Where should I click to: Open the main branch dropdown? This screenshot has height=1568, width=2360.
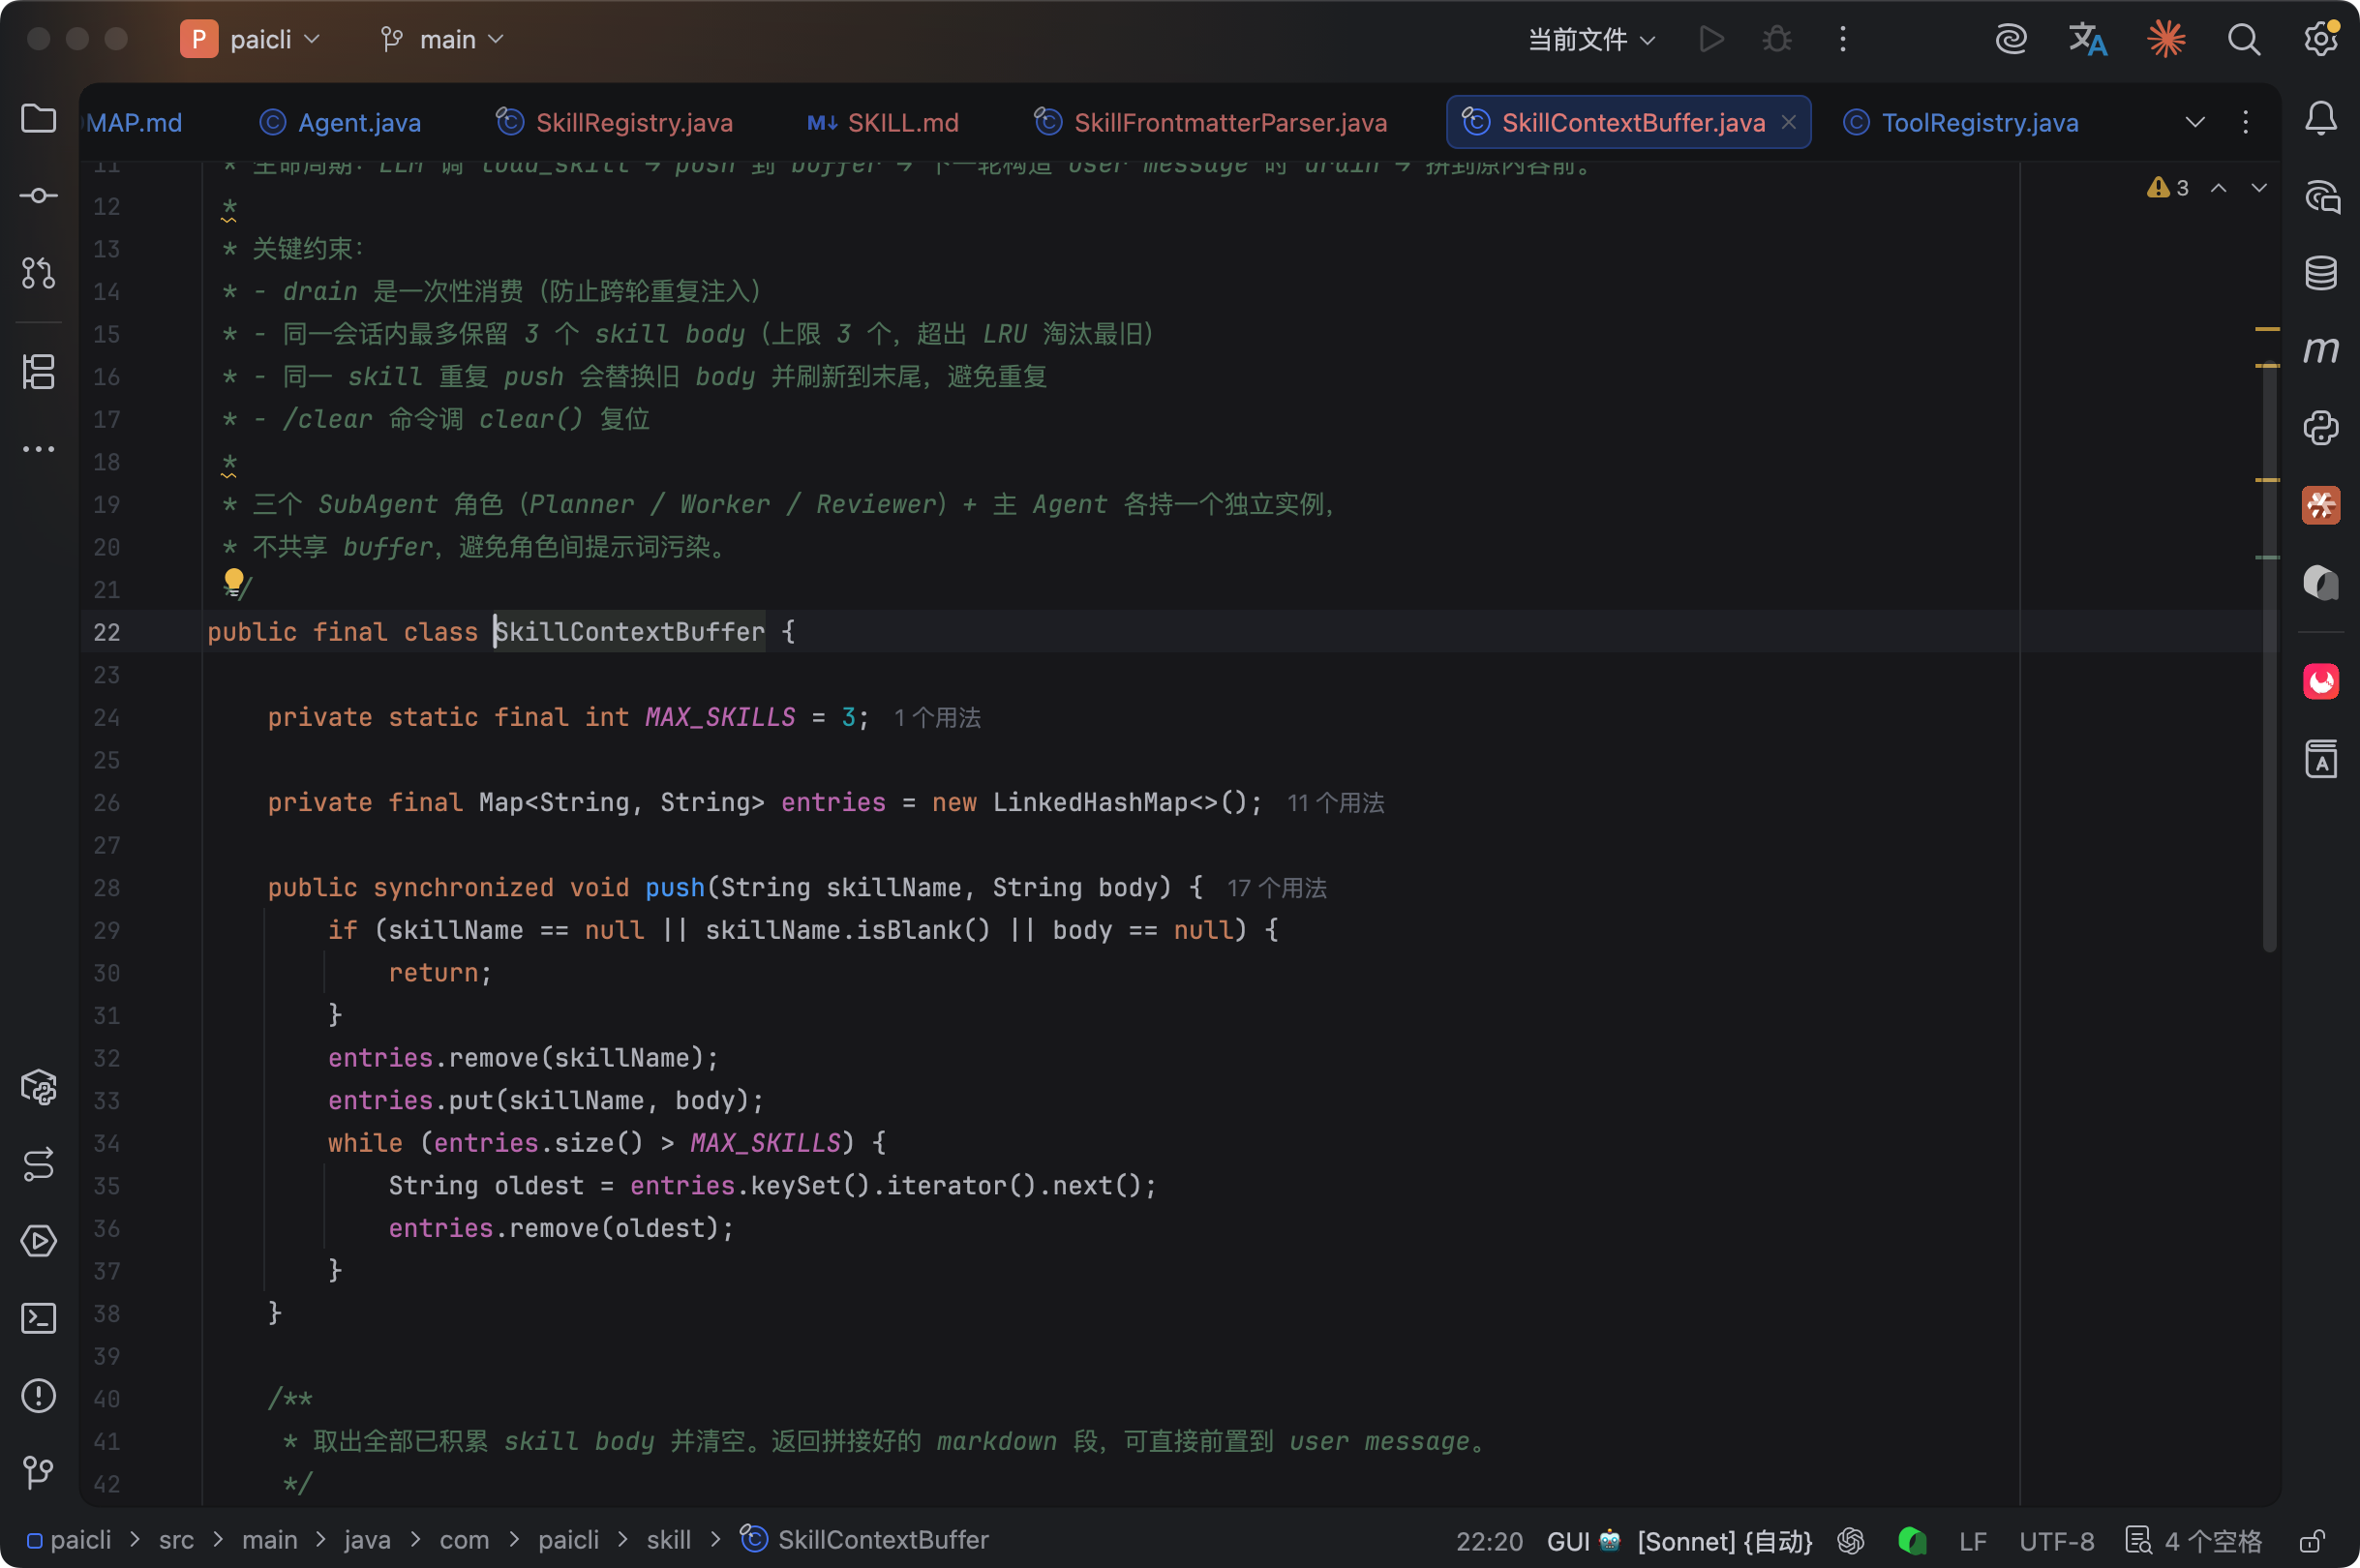click(442, 39)
